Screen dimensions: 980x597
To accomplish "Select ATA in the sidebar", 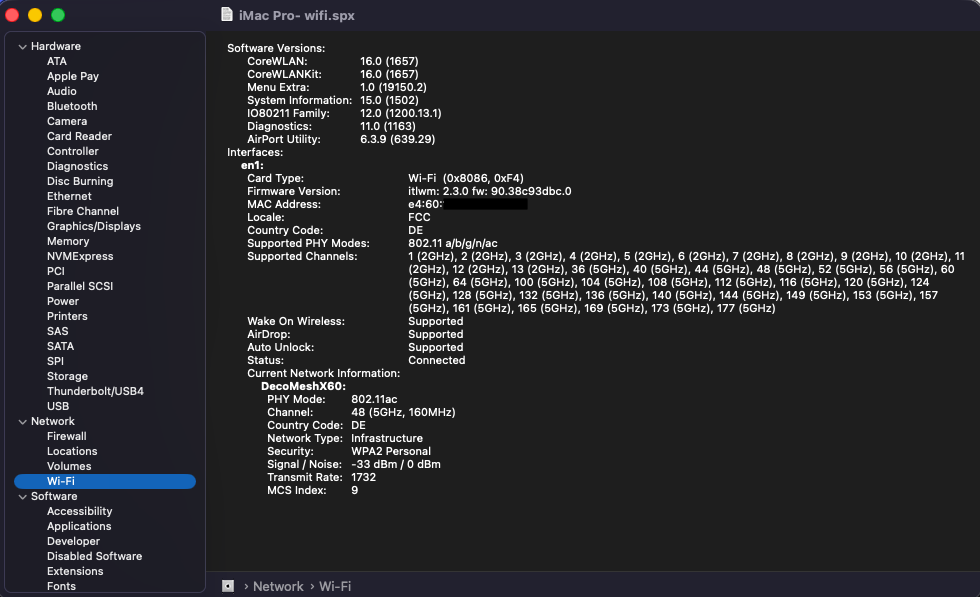I will (57, 61).
